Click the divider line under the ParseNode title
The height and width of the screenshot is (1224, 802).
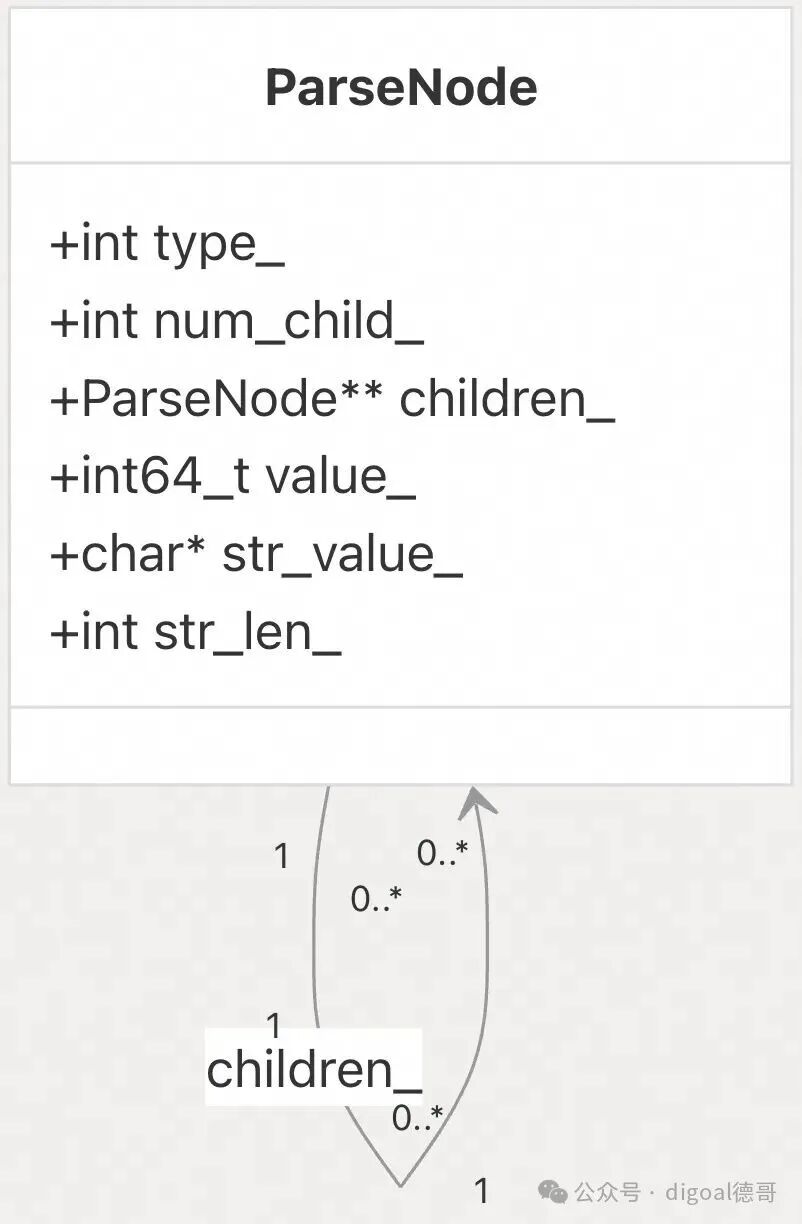[400, 162]
